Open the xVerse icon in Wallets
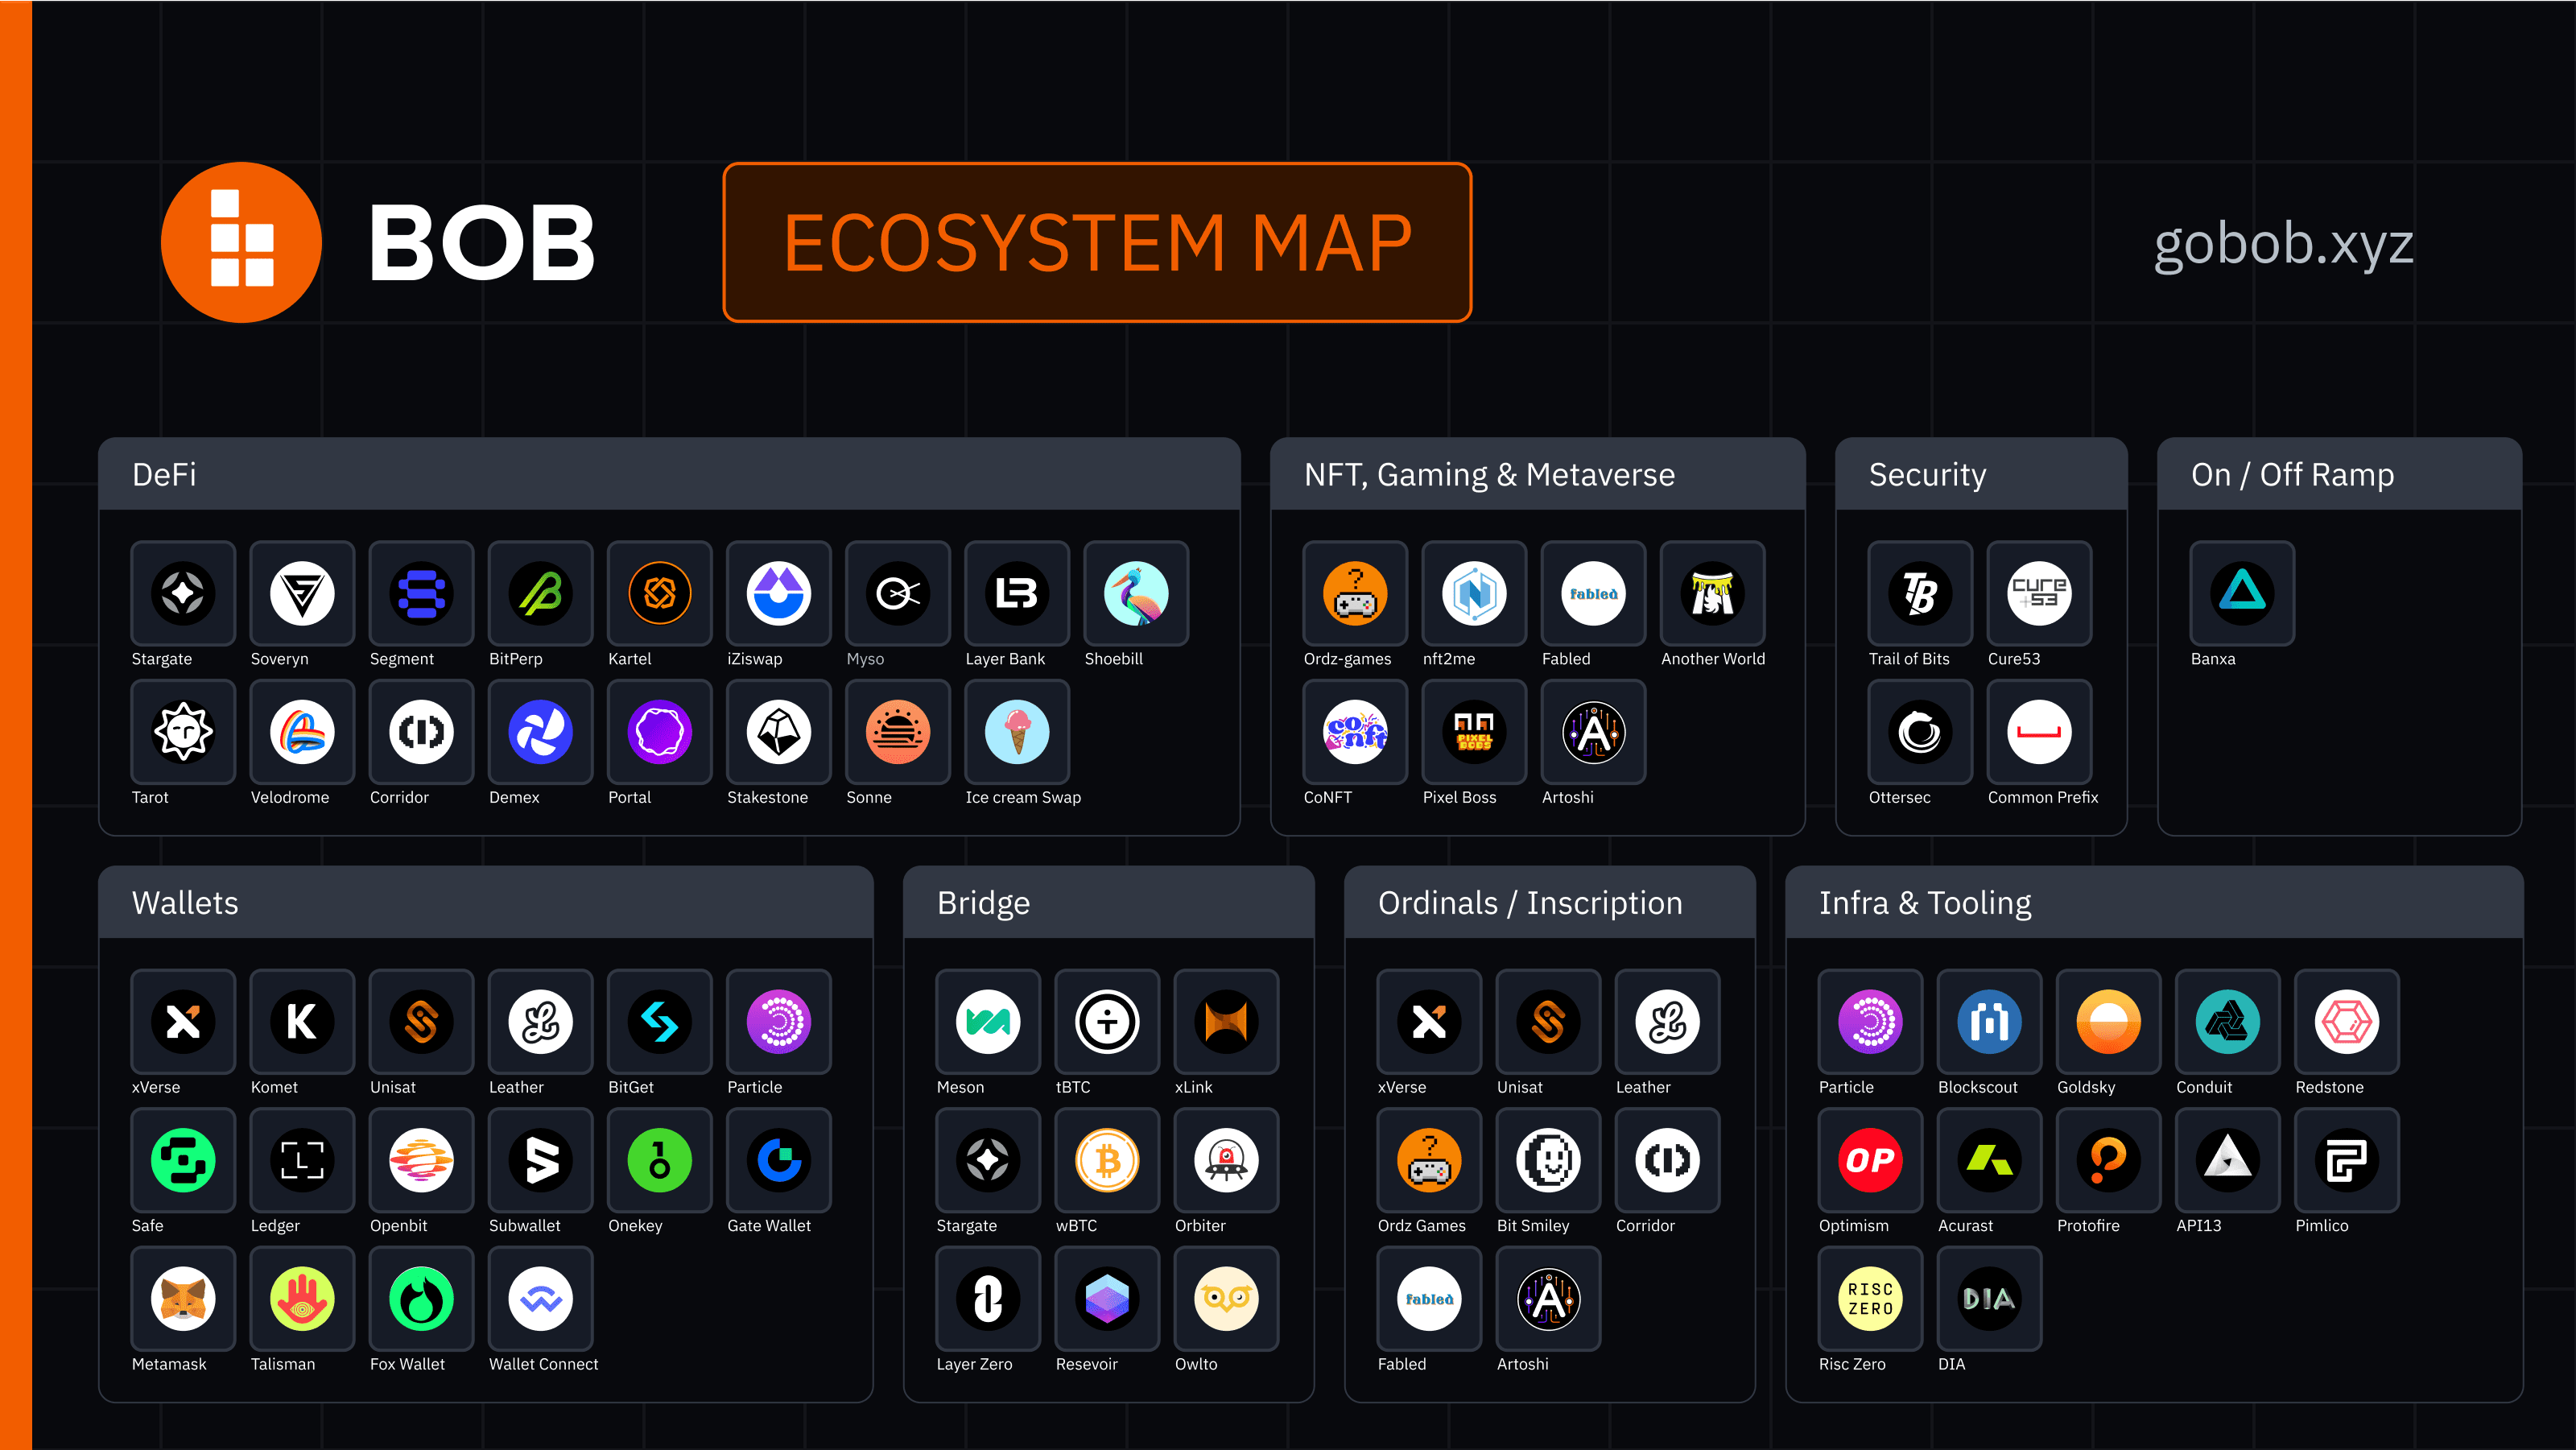 click(183, 1021)
